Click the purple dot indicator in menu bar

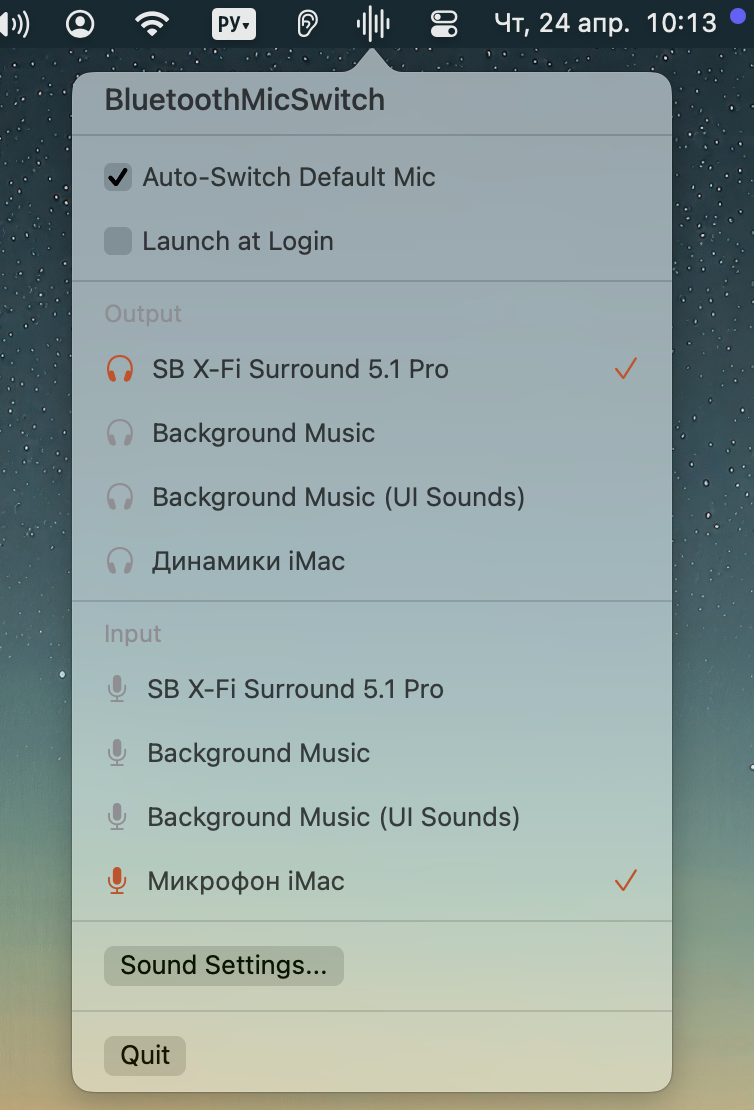click(x=738, y=16)
